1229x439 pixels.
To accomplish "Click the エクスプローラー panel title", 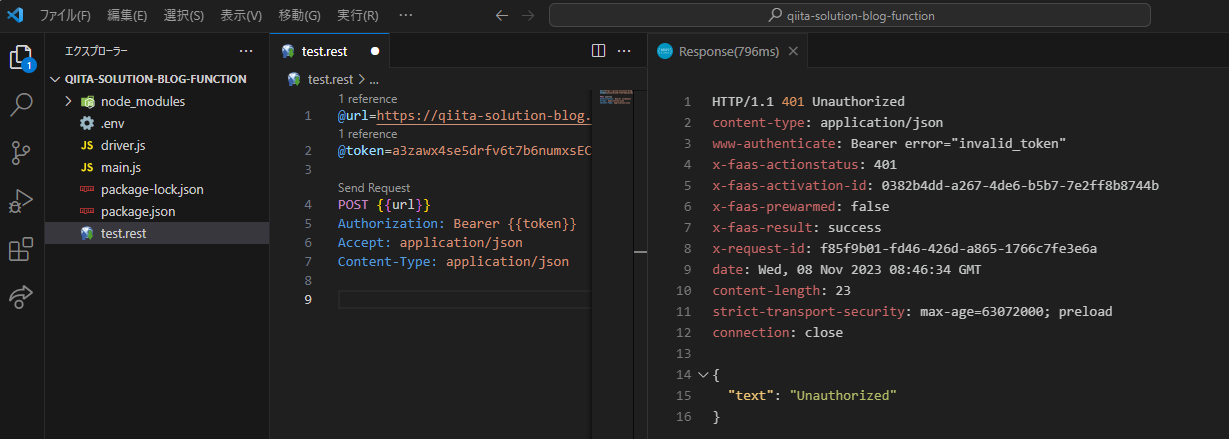I will pos(96,51).
